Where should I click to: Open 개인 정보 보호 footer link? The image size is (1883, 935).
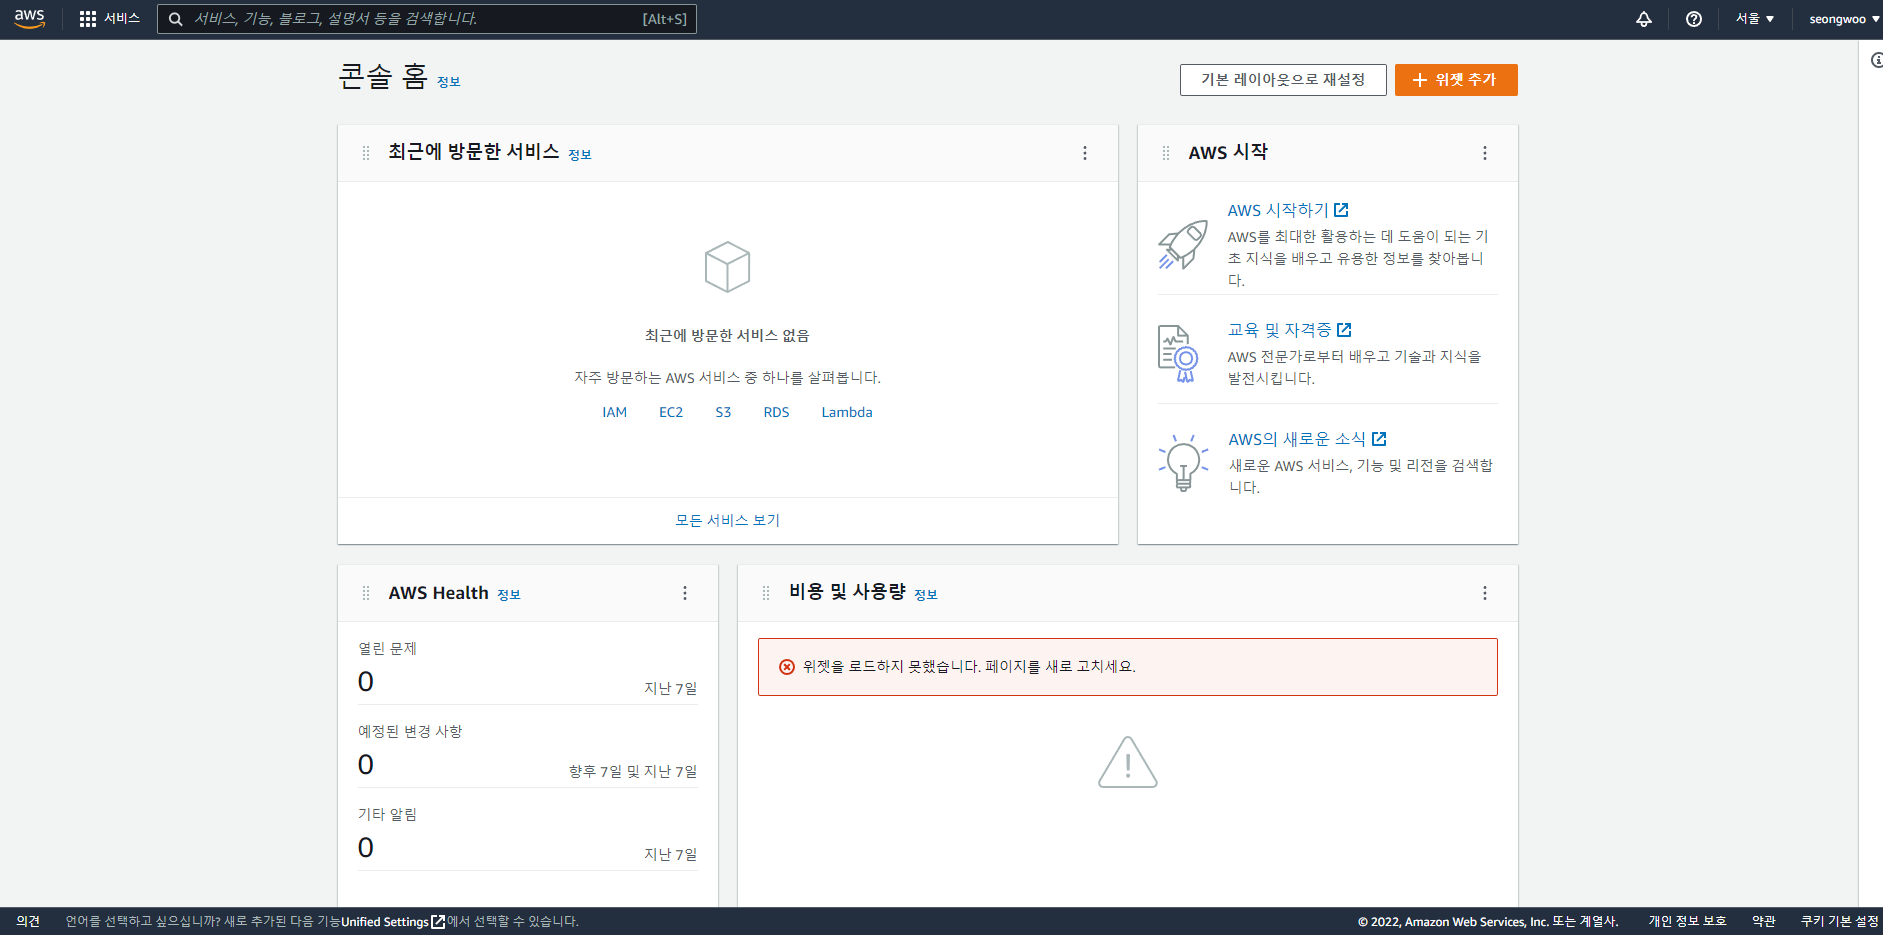[x=1687, y=921]
